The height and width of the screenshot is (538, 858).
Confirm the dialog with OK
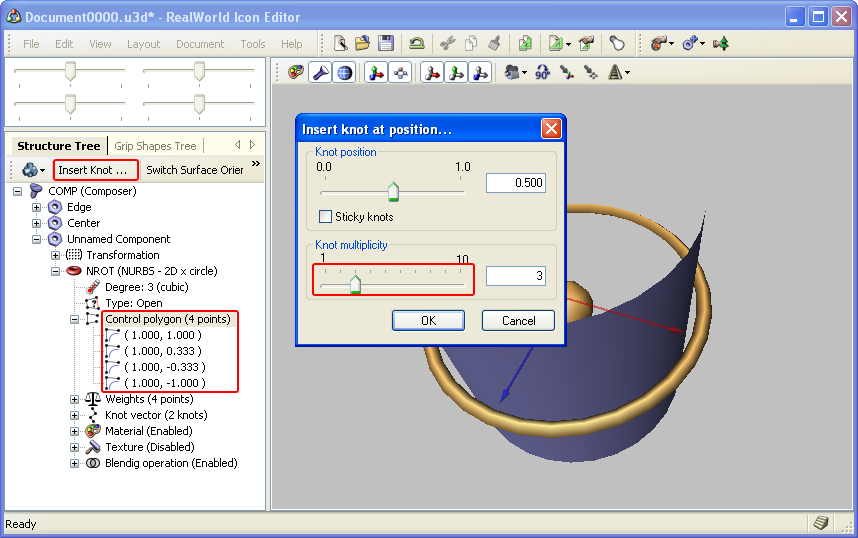(x=428, y=321)
